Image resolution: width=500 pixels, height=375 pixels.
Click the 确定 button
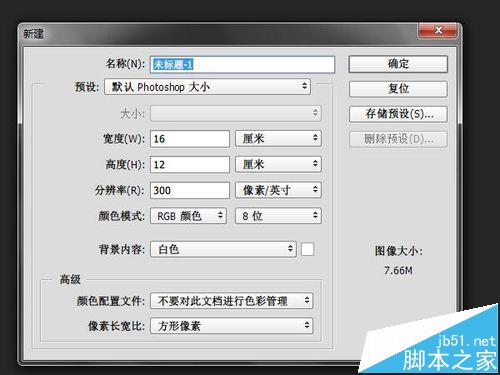point(398,64)
